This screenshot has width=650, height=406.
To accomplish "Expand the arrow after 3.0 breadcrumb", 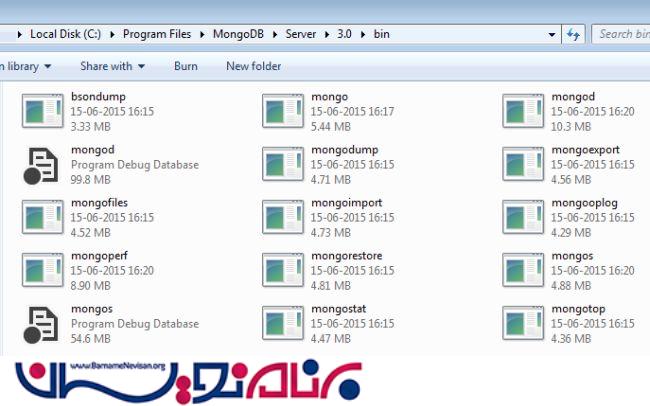I will point(363,34).
